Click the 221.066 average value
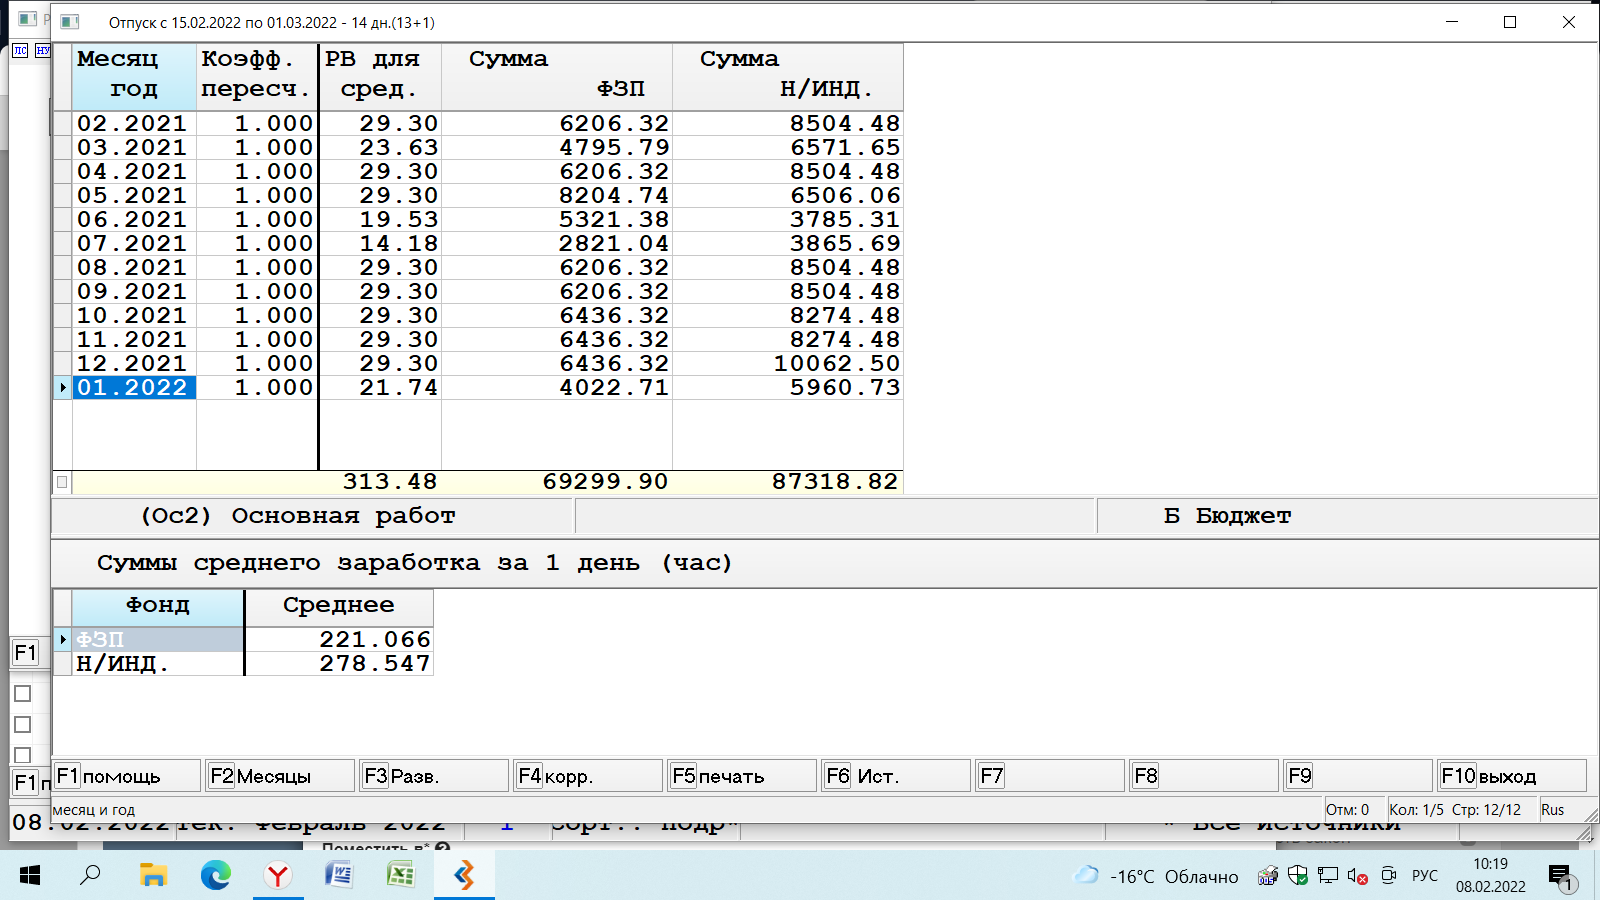 click(x=375, y=639)
